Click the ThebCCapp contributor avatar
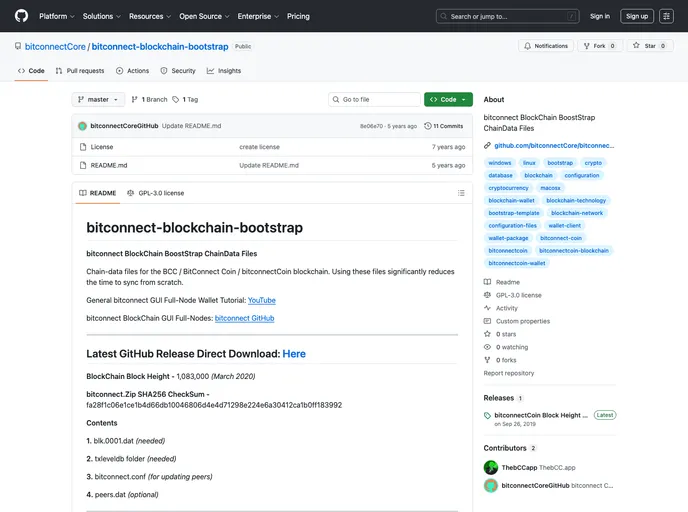The width and height of the screenshot is (688, 512). tap(491, 467)
